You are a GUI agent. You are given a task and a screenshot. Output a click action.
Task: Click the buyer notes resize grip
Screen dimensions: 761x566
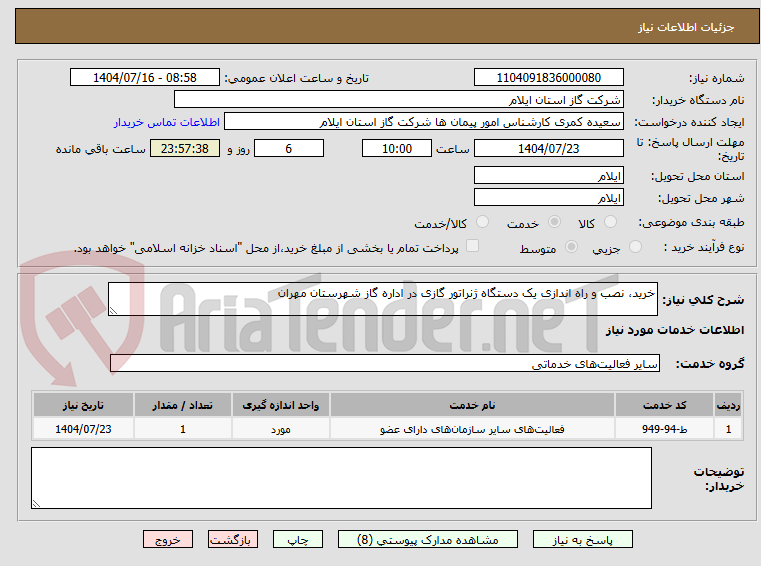tap(36, 504)
